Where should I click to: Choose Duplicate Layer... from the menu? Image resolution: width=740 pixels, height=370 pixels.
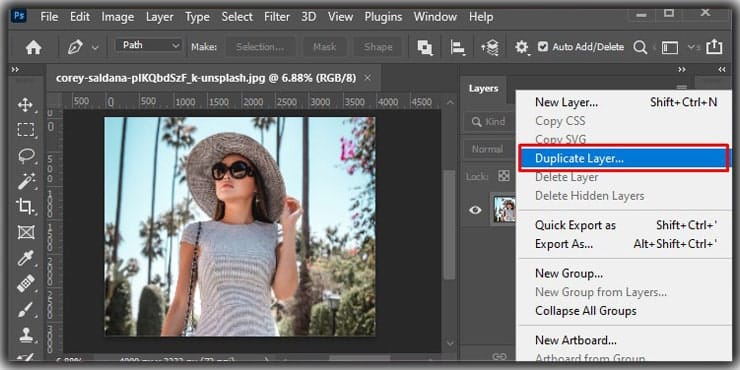click(x=623, y=159)
